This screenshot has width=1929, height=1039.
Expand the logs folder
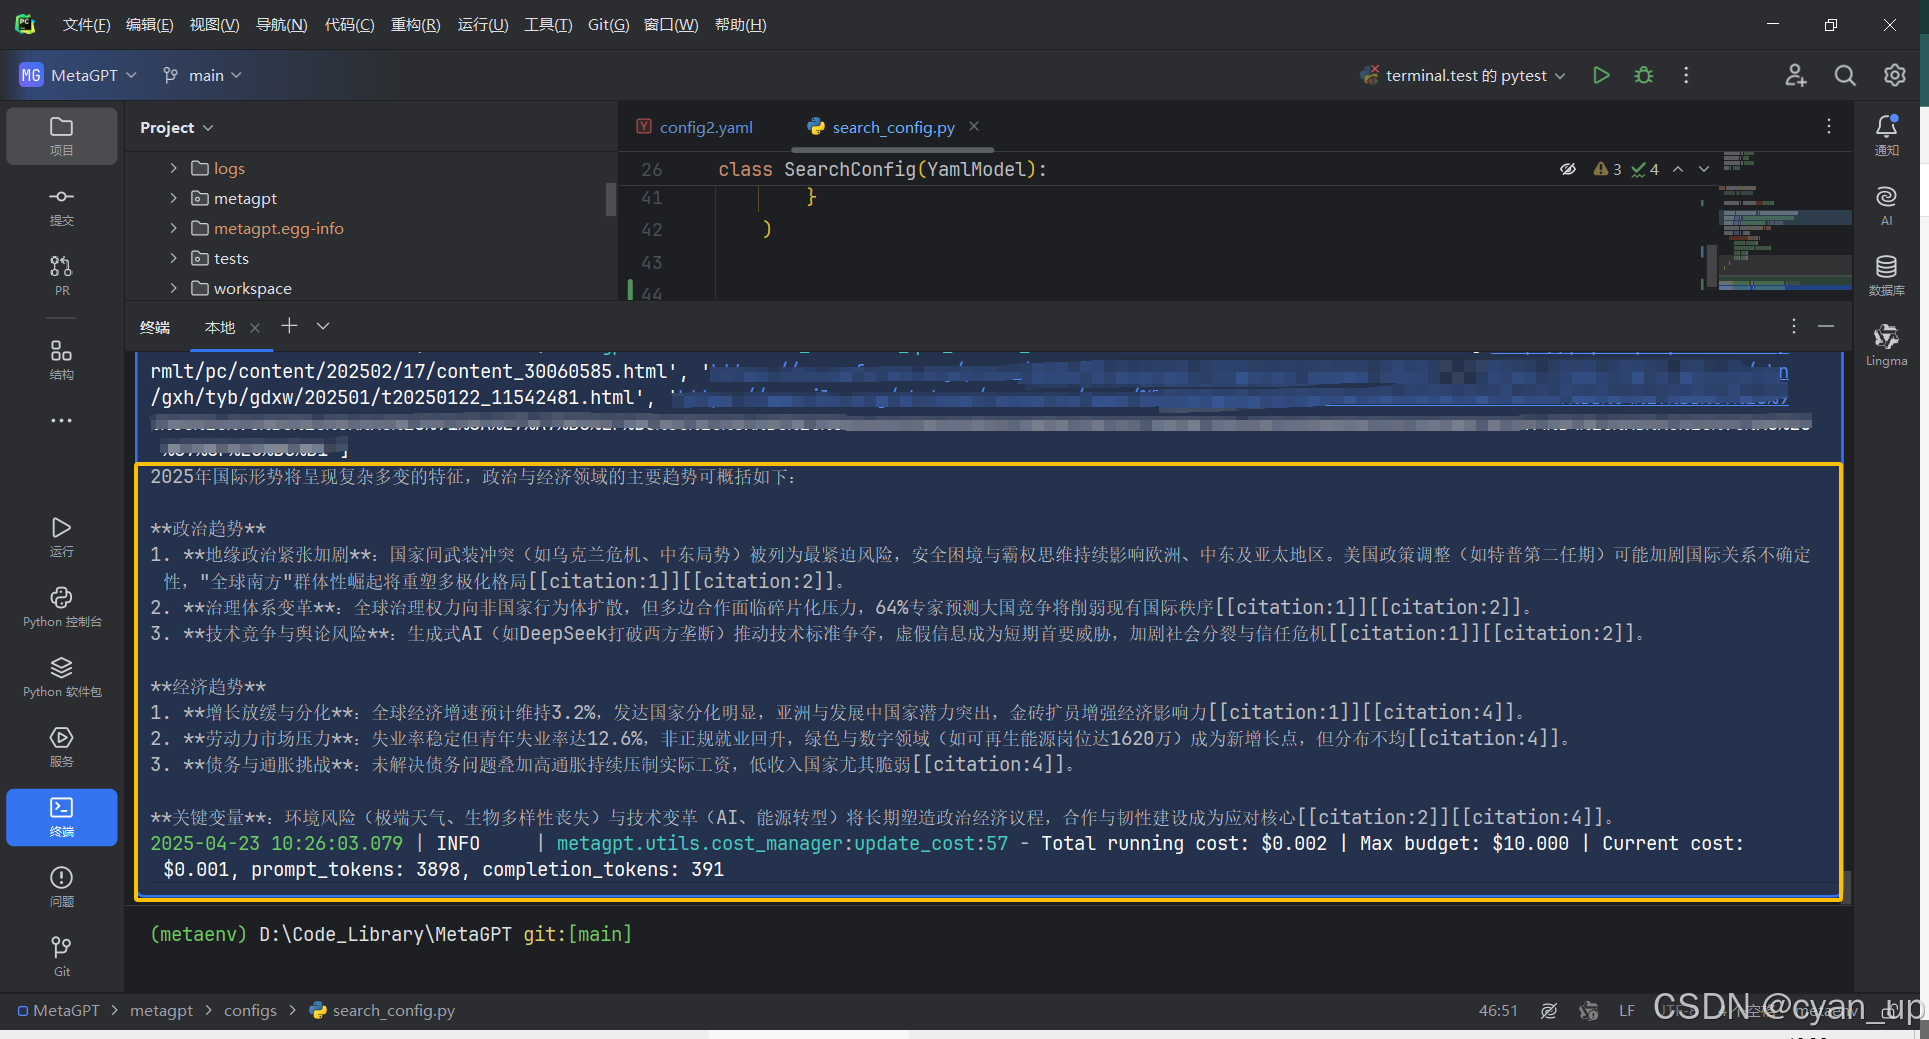pyautogui.click(x=173, y=168)
